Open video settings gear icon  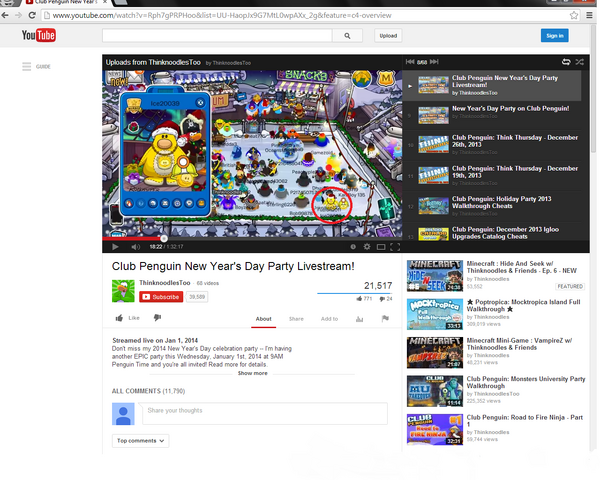pos(367,247)
